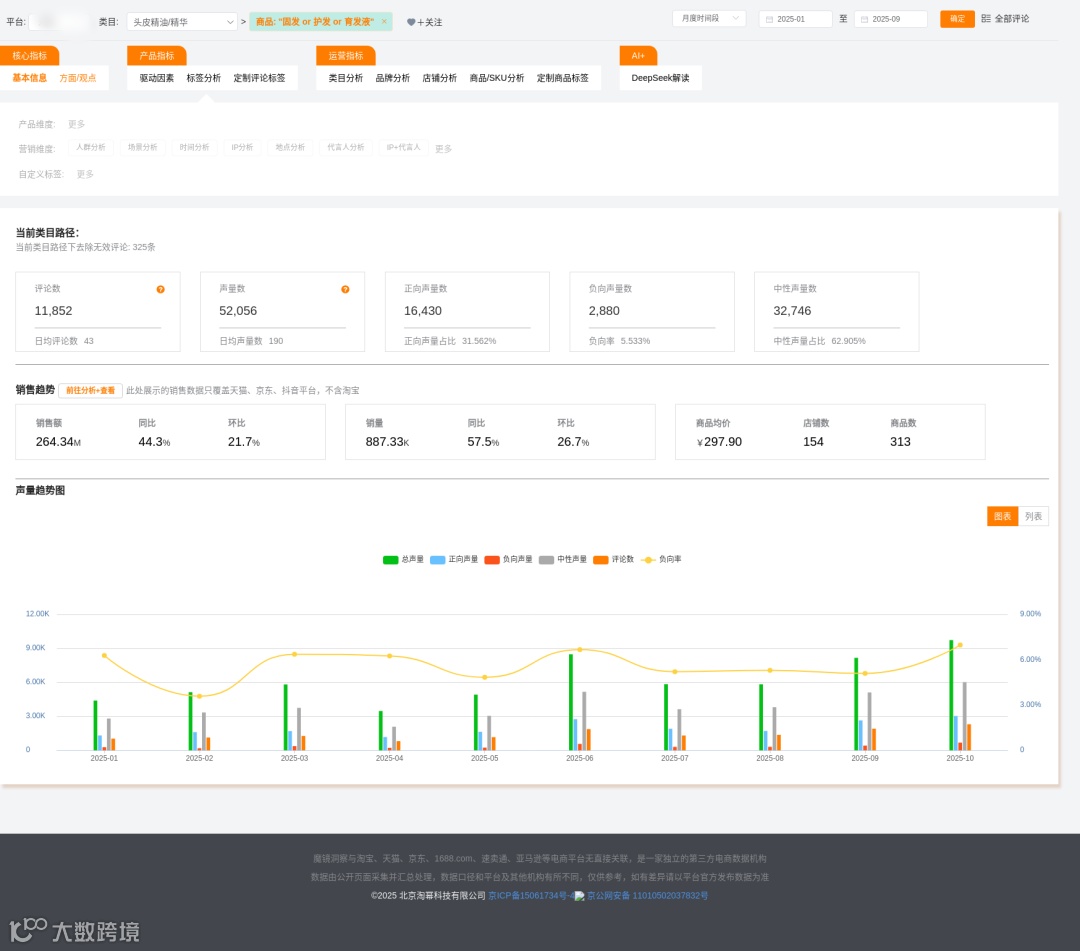Open the 品牌分析 sub-tab
Viewport: 1080px width, 951px height.
click(x=393, y=78)
